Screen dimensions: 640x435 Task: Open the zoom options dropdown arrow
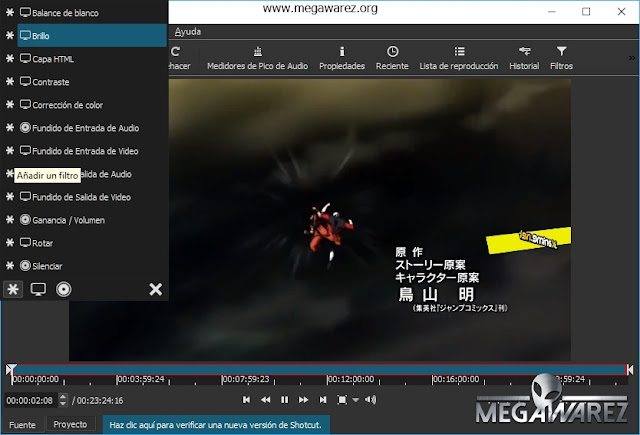(356, 400)
